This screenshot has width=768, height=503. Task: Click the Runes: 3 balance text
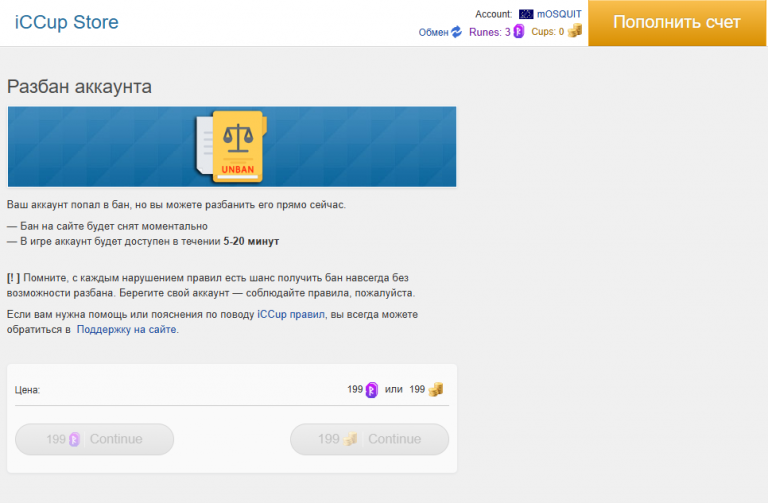489,32
